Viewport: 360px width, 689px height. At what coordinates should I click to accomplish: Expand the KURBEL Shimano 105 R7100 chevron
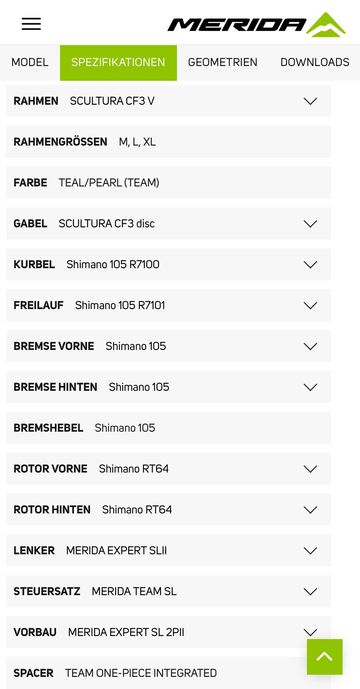(310, 265)
